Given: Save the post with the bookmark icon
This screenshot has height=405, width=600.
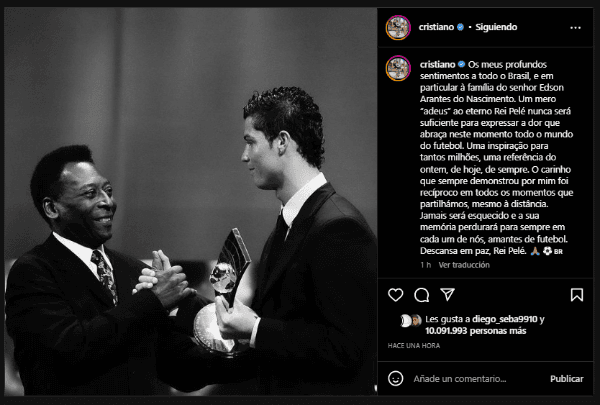Looking at the screenshot, I should (577, 295).
